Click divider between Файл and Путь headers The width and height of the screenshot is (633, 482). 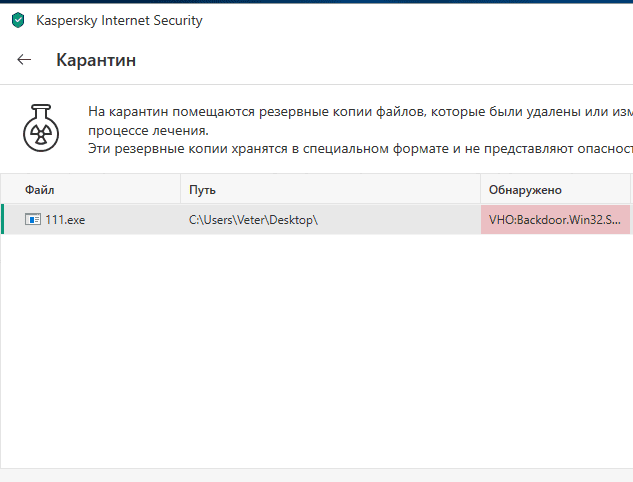[180, 189]
